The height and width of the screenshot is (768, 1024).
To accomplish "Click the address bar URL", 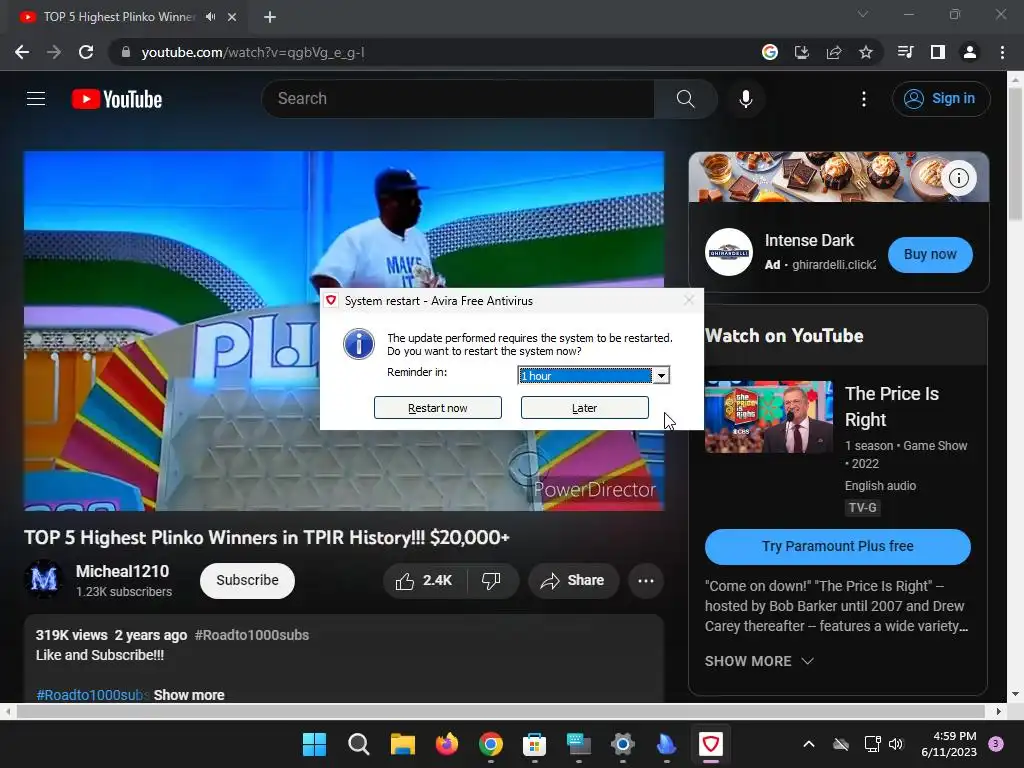I will (253, 52).
